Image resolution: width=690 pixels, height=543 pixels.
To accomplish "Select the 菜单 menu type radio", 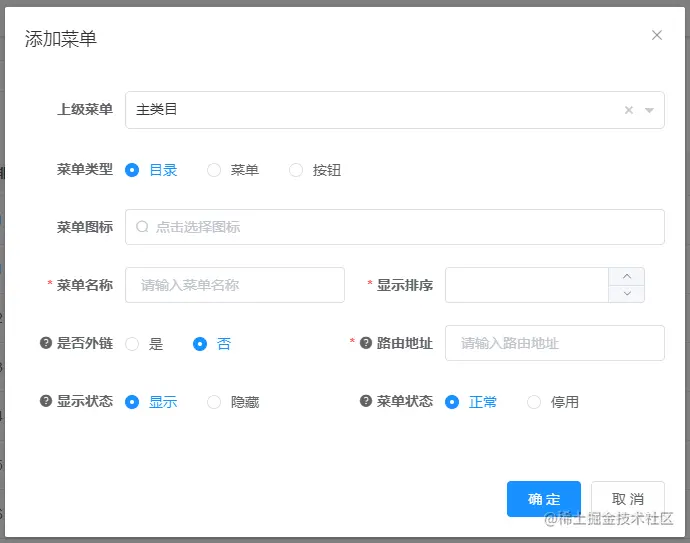I will (214, 170).
